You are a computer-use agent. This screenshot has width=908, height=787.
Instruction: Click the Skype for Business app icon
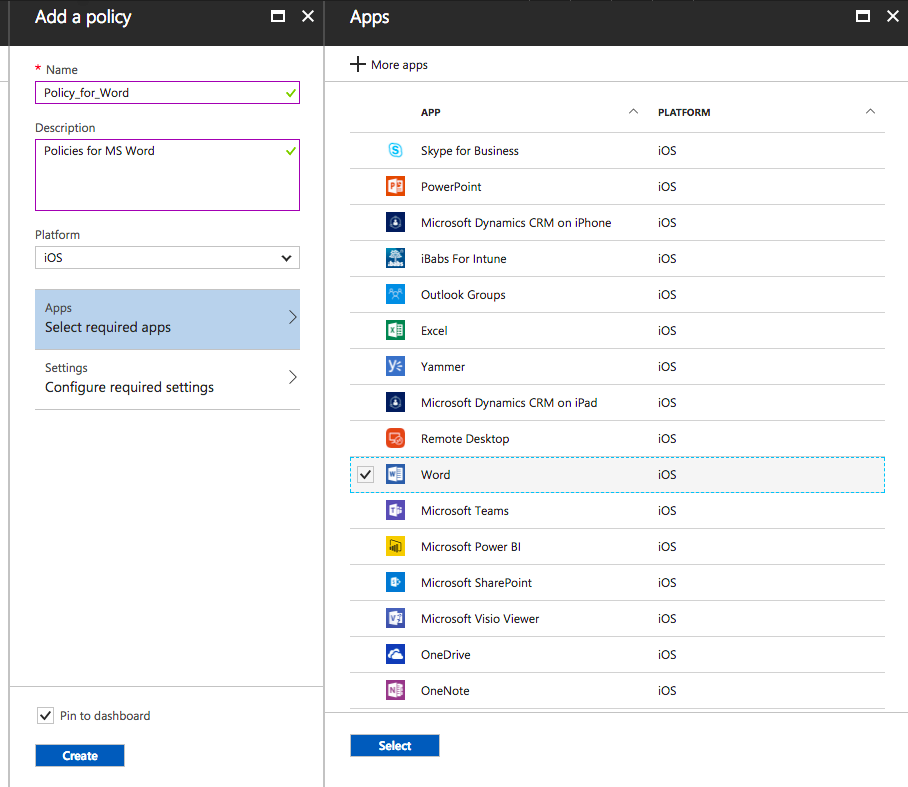tap(395, 151)
